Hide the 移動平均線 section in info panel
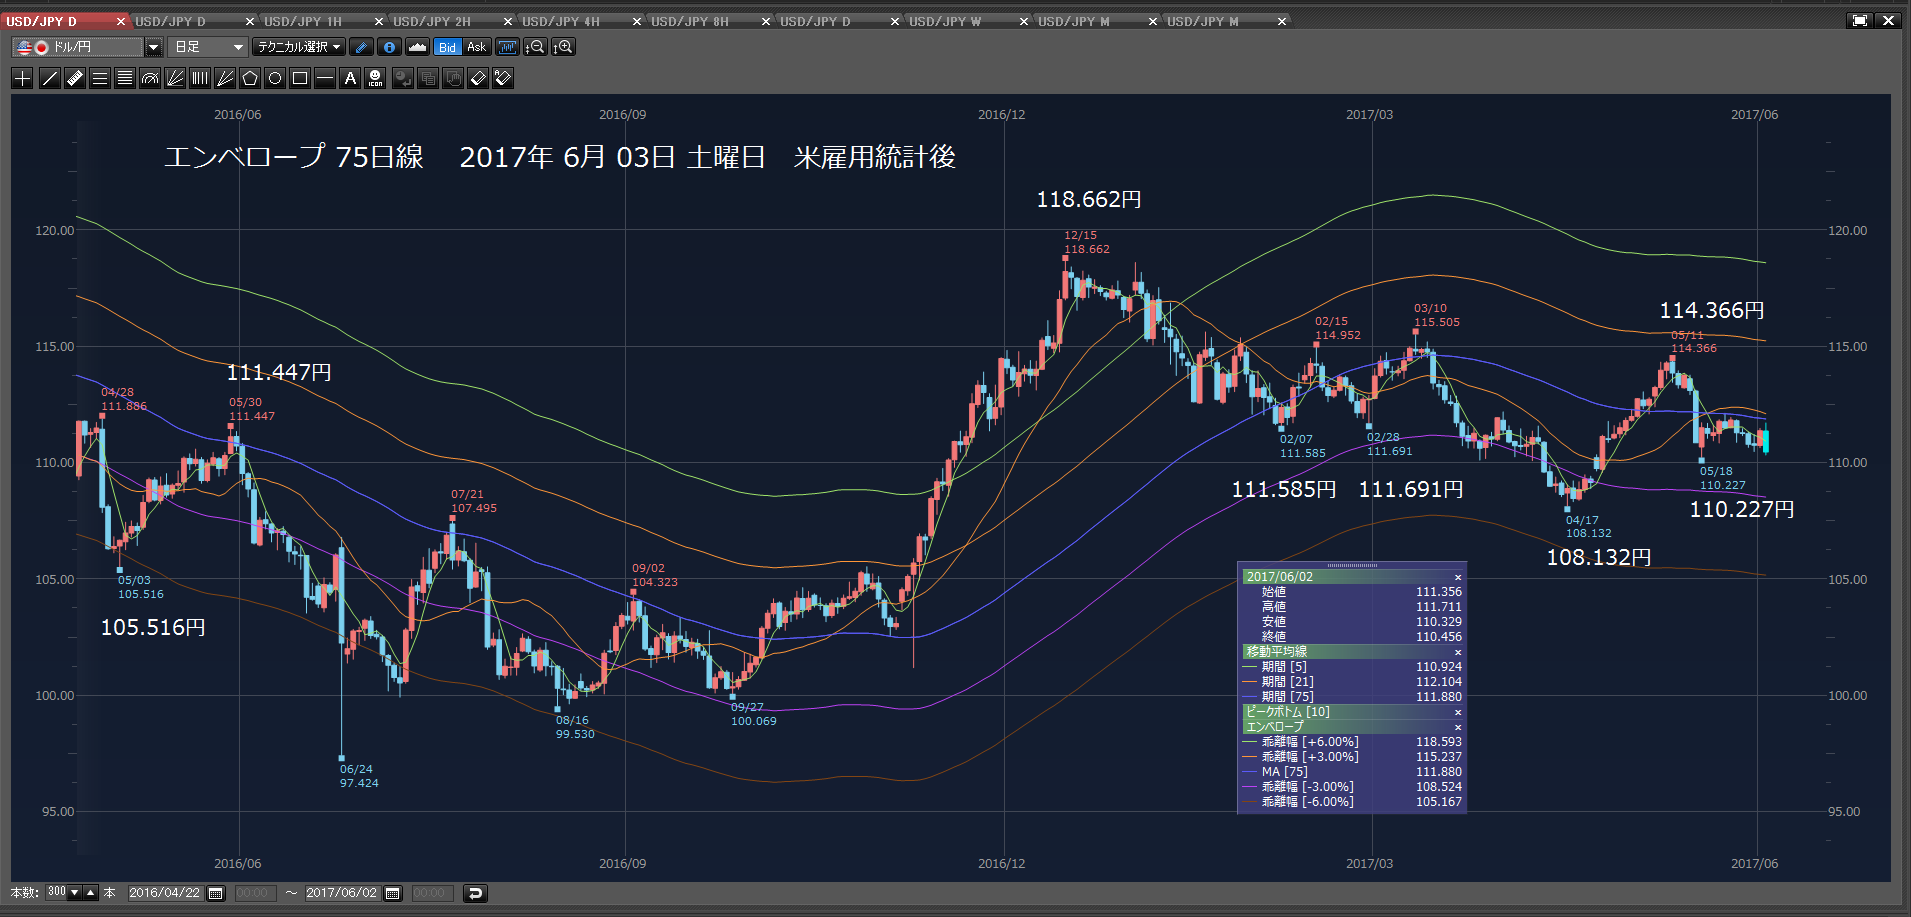 coord(1458,652)
